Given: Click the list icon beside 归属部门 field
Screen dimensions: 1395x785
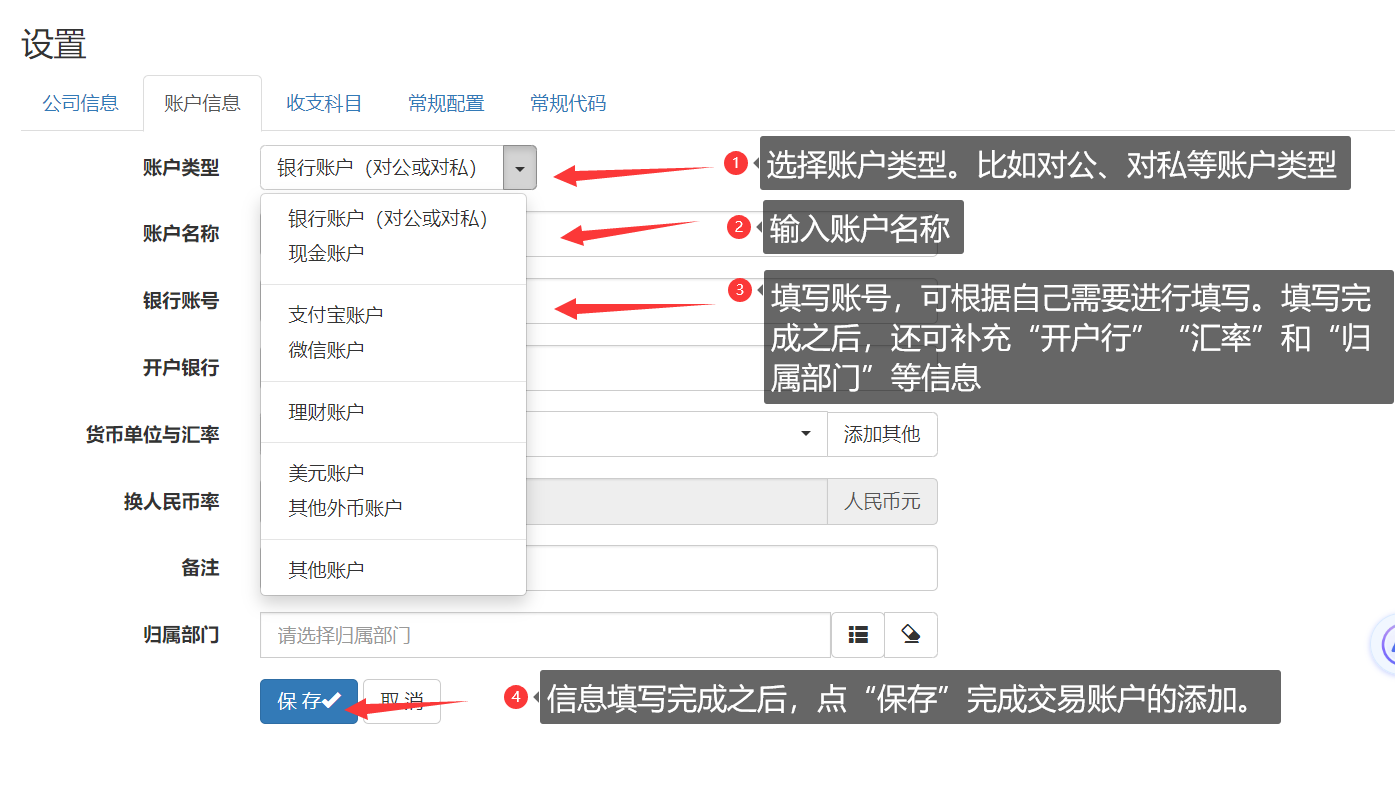Looking at the screenshot, I should 857,635.
